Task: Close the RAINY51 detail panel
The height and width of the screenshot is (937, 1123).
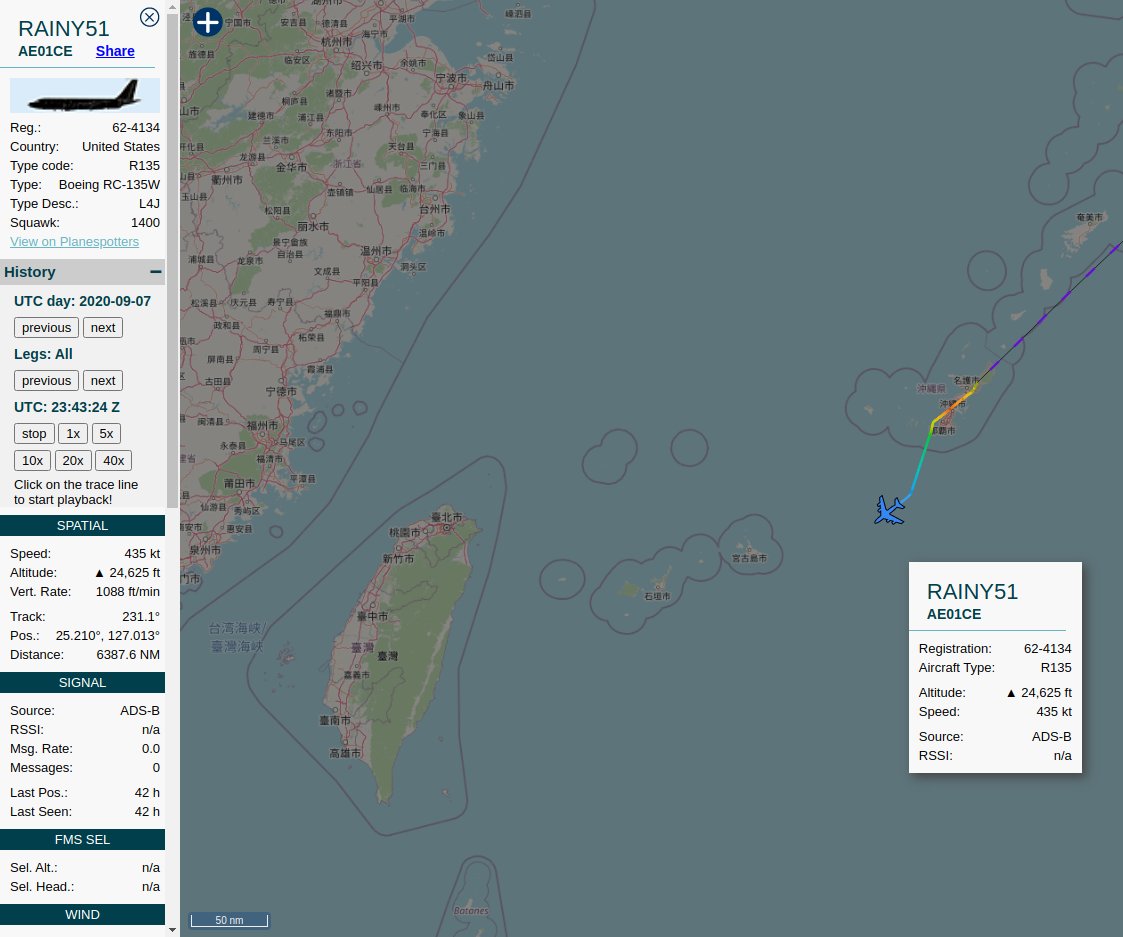Action: [x=149, y=17]
